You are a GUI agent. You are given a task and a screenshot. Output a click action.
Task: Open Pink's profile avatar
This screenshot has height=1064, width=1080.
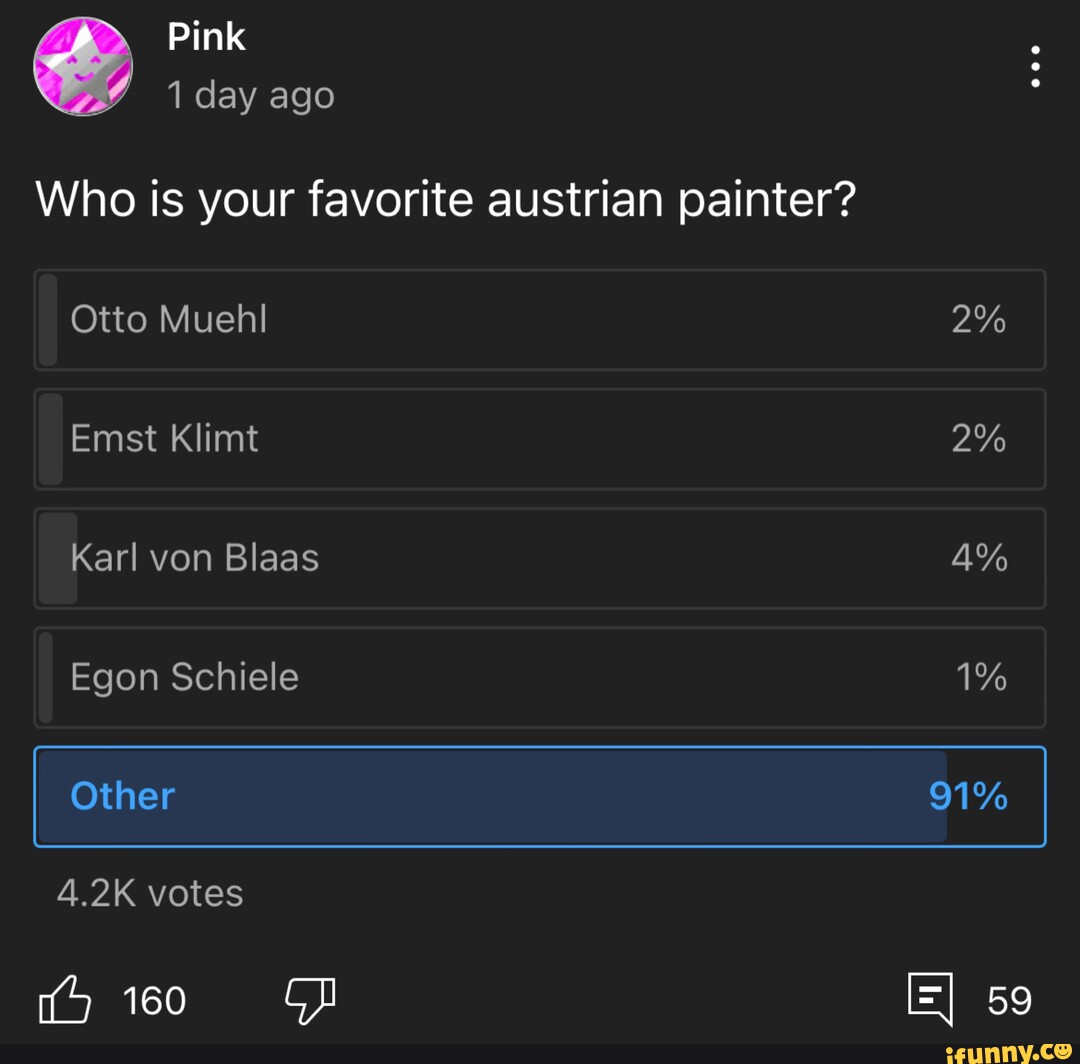[x=84, y=66]
